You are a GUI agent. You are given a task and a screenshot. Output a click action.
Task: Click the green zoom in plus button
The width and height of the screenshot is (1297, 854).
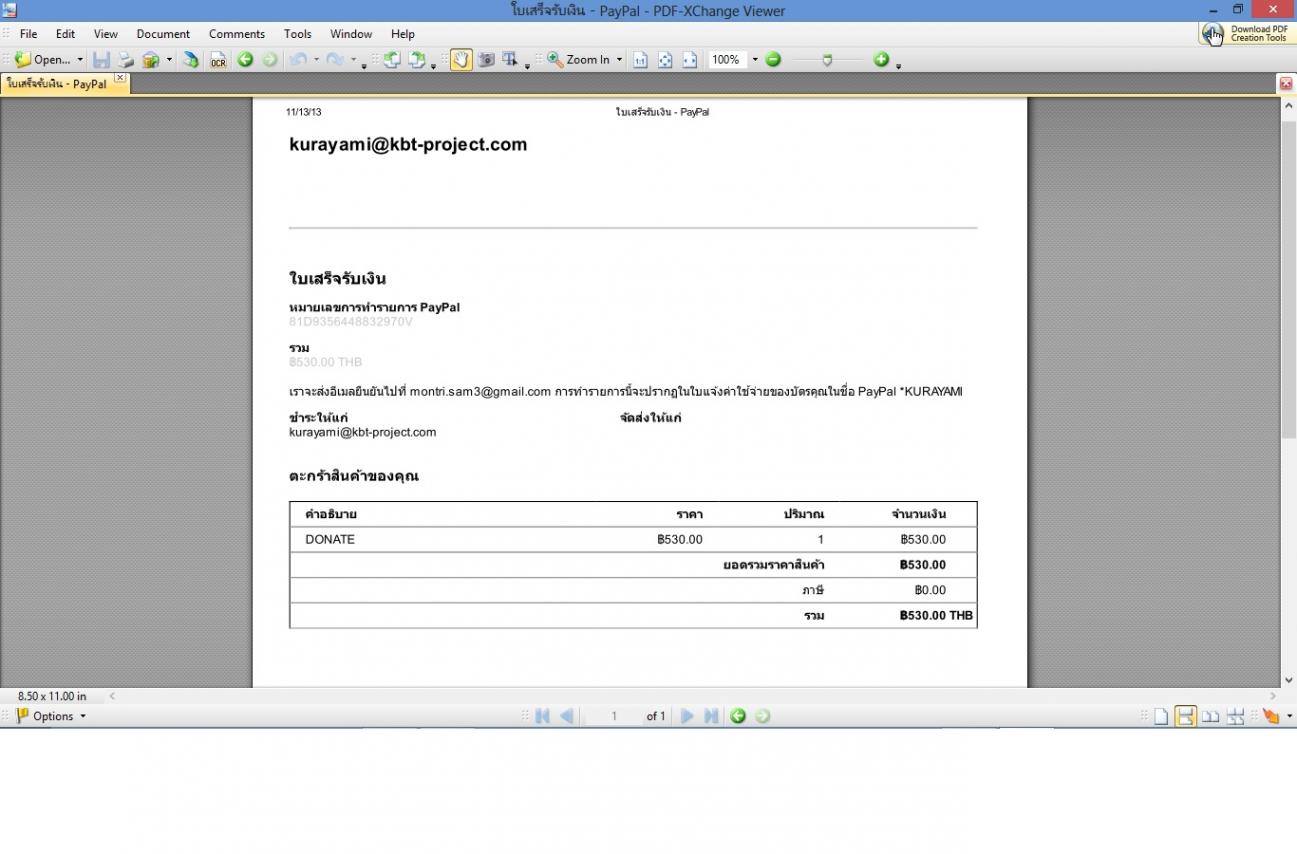point(881,60)
